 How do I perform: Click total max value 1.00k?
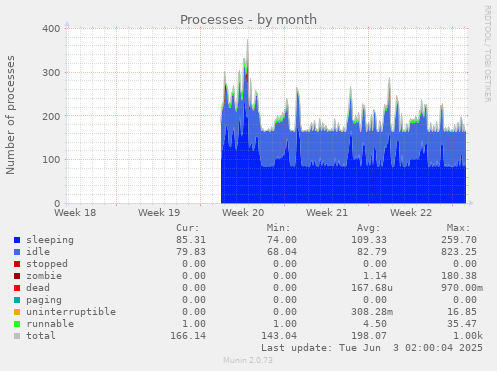[468, 336]
